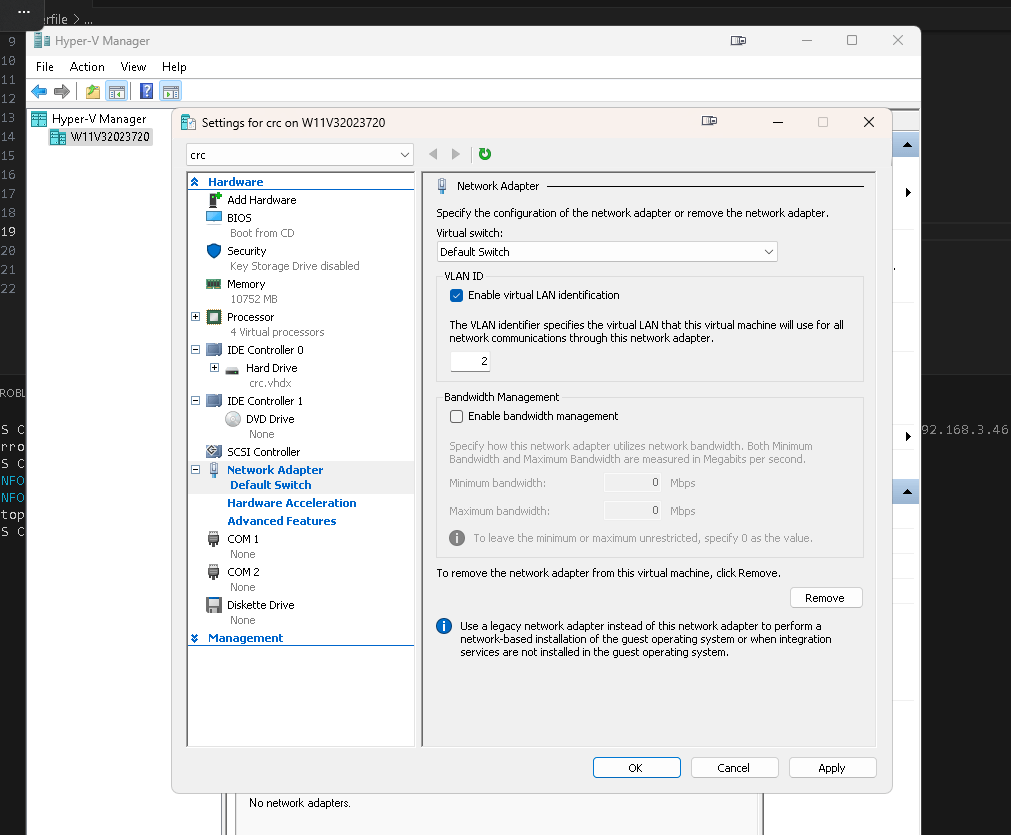1011x835 pixels.
Task: Select the Memory item
Action: coord(246,284)
